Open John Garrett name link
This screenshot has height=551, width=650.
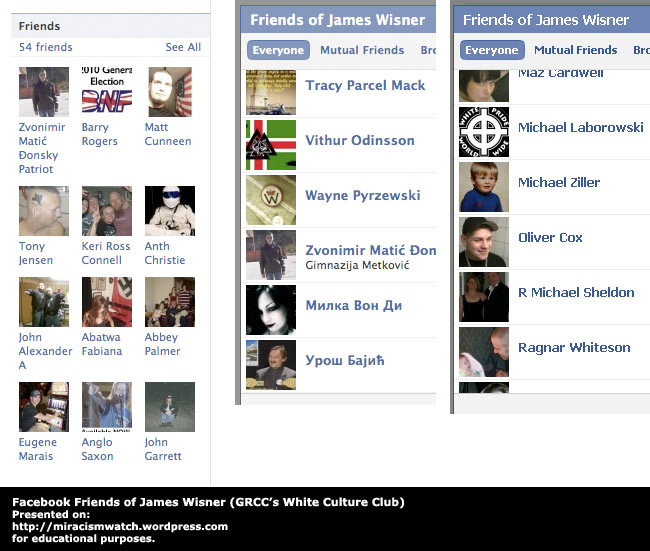[x=162, y=449]
